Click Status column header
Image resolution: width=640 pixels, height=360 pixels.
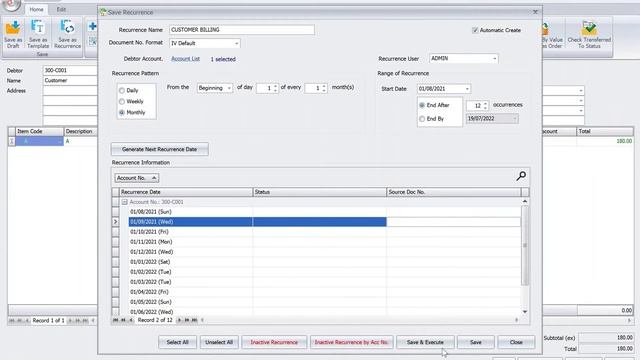320,192
